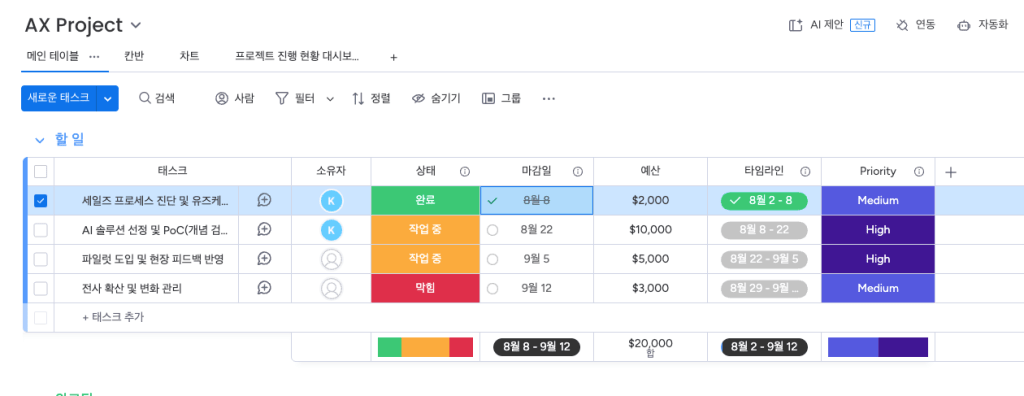
Task: Mark 9월 5 due date as done
Action: (x=492, y=259)
